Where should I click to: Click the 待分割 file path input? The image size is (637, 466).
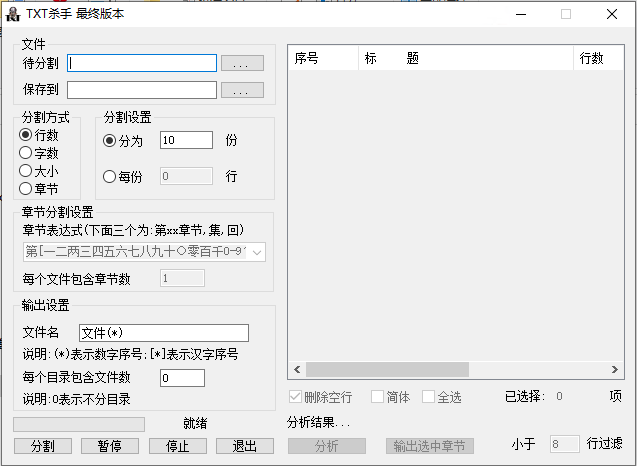142,63
